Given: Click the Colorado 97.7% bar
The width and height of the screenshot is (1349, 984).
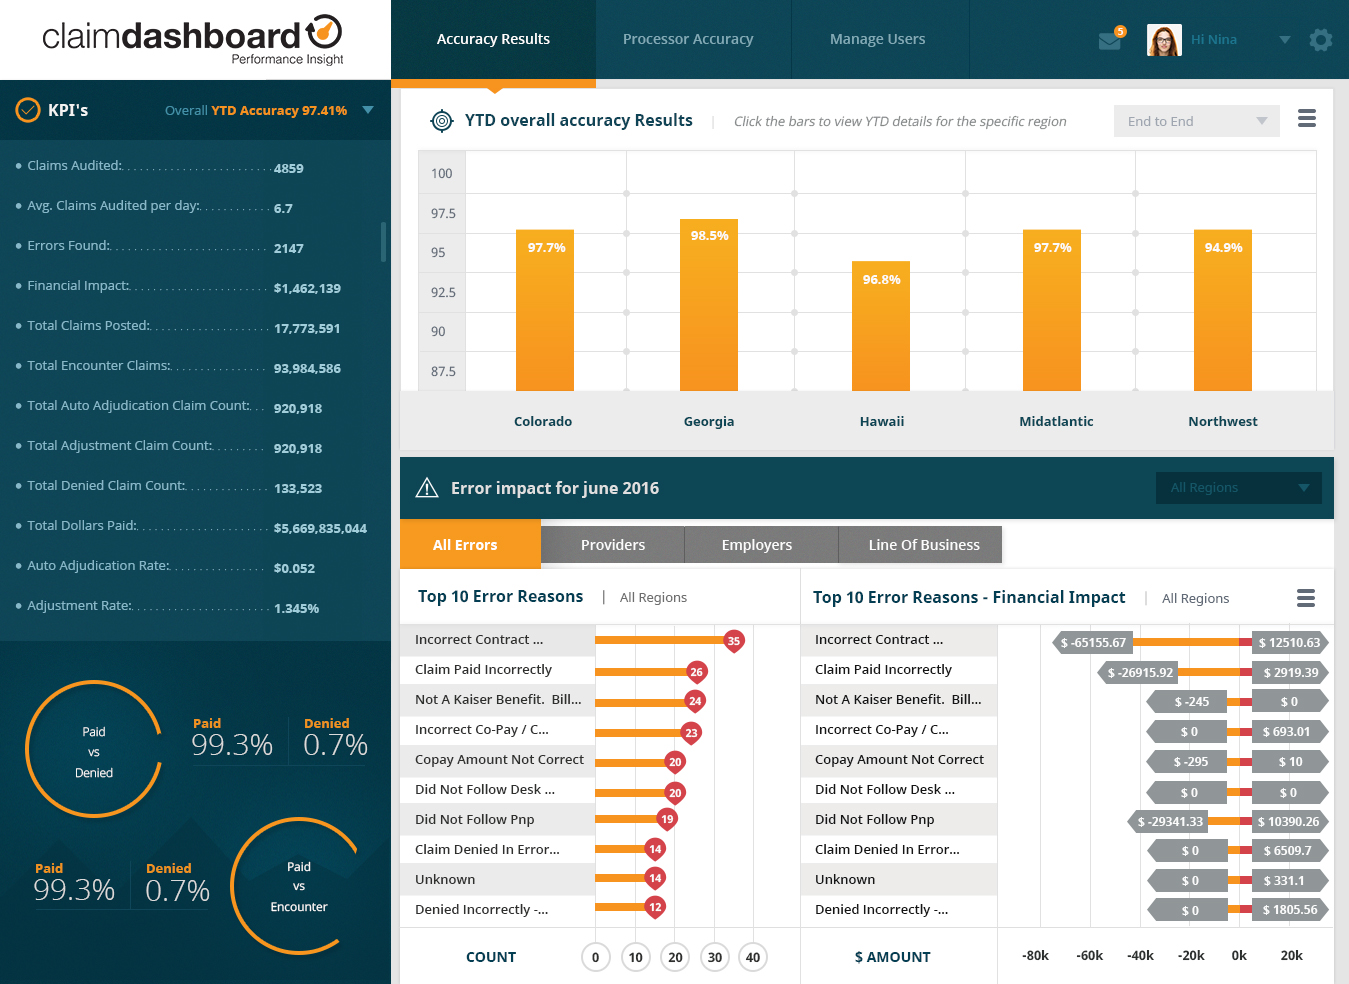Looking at the screenshot, I should click(x=545, y=310).
